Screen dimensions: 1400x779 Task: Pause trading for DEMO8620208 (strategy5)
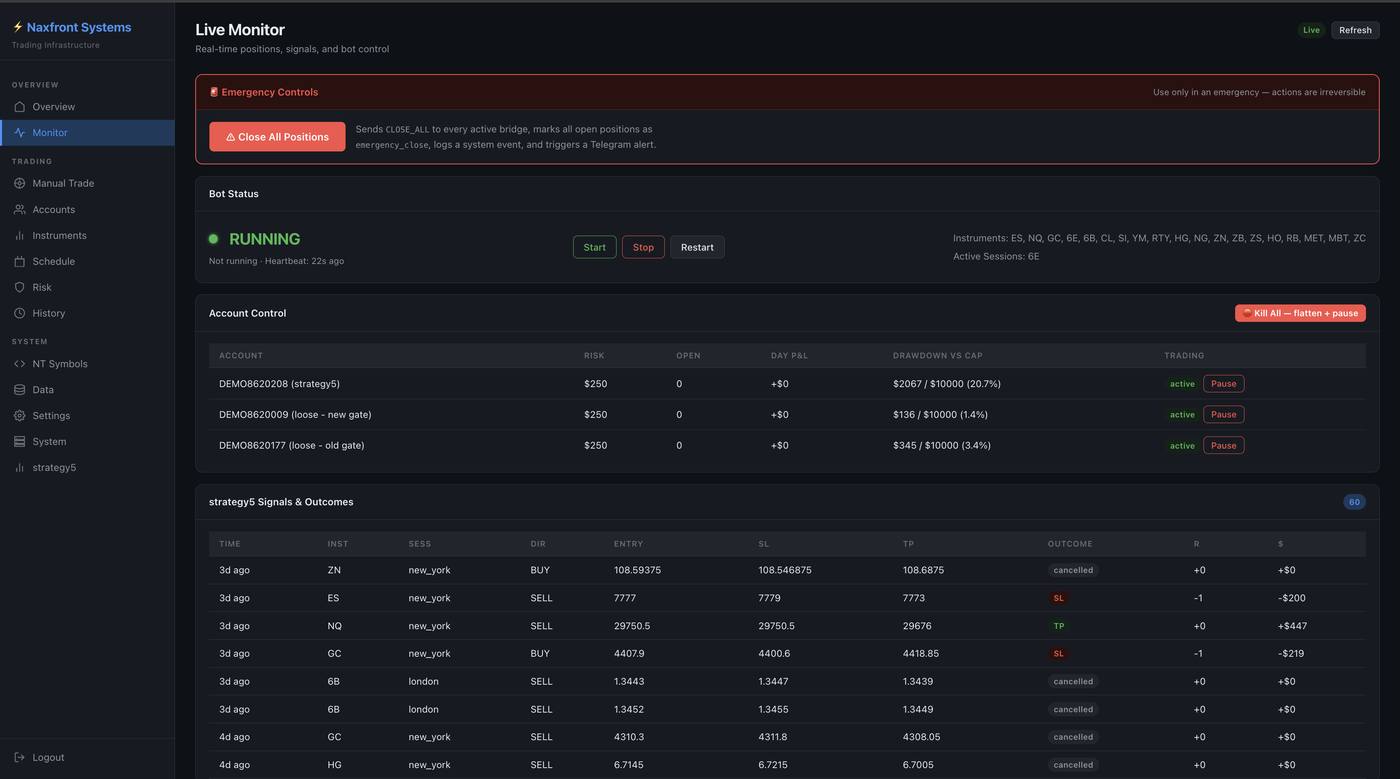[1223, 384]
